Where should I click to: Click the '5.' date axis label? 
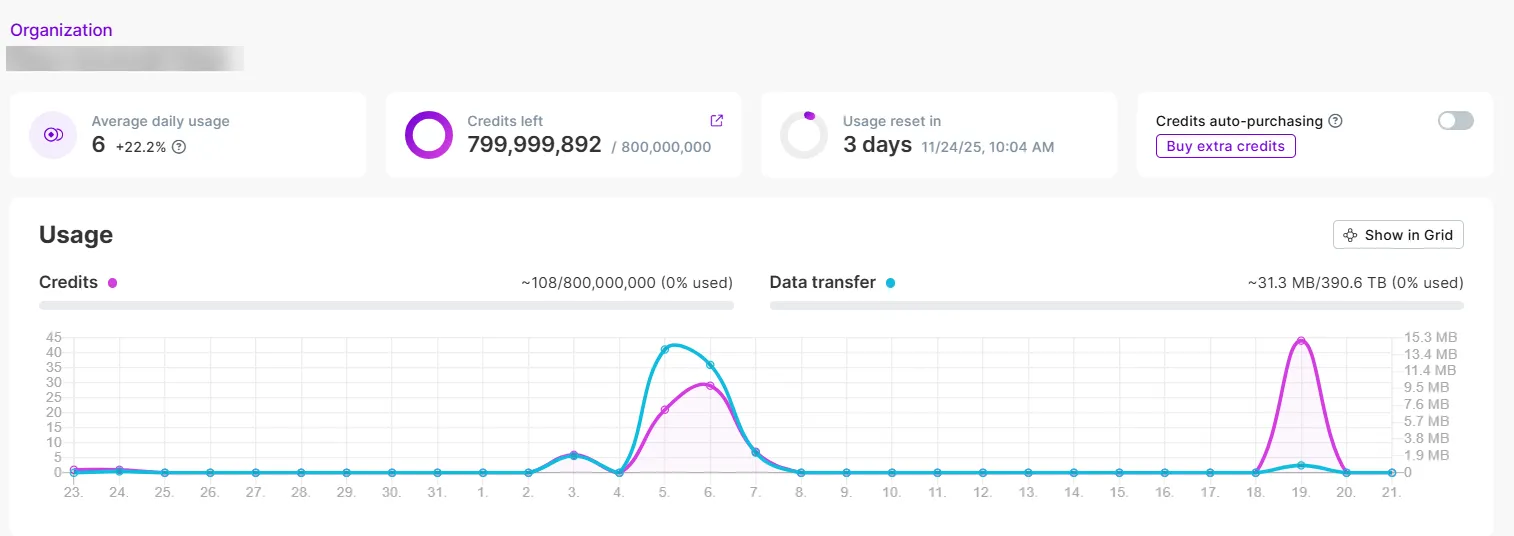(x=665, y=493)
